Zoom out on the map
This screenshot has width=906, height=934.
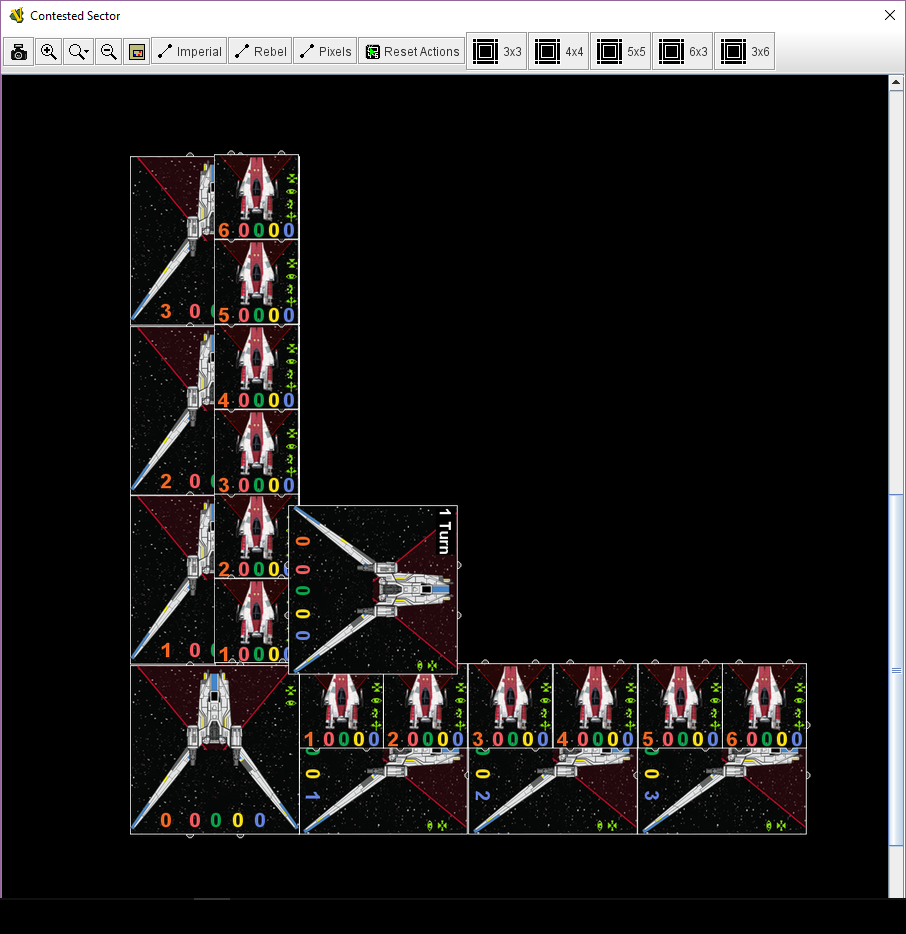coord(108,51)
